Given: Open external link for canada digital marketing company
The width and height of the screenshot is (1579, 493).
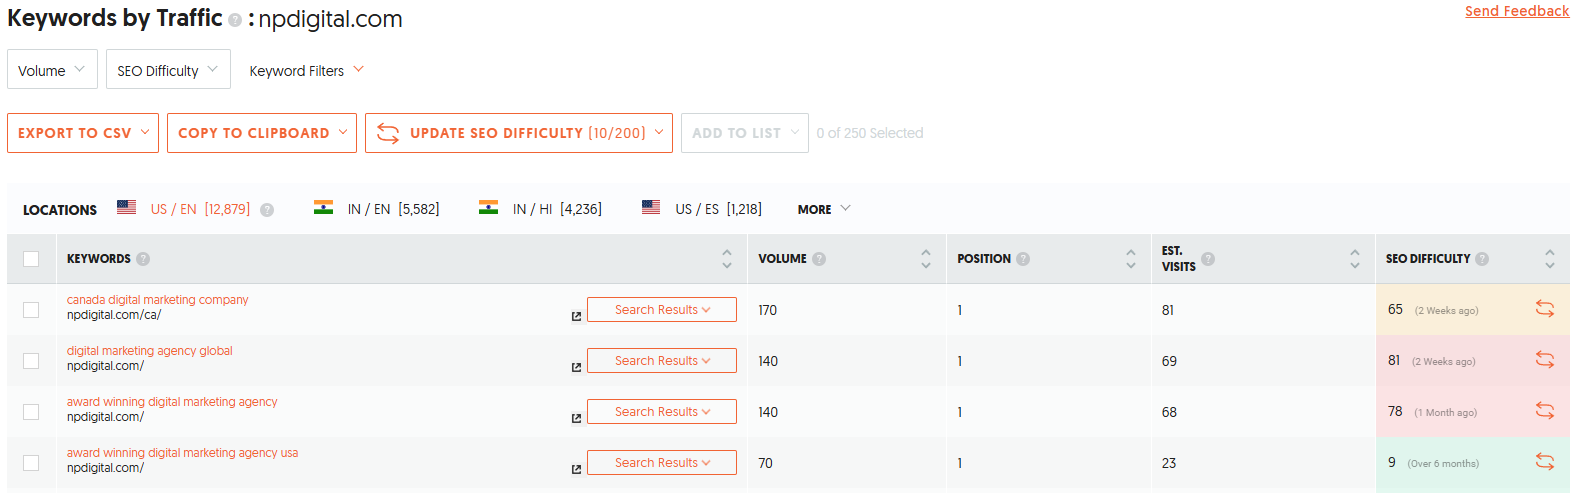Looking at the screenshot, I should [576, 316].
